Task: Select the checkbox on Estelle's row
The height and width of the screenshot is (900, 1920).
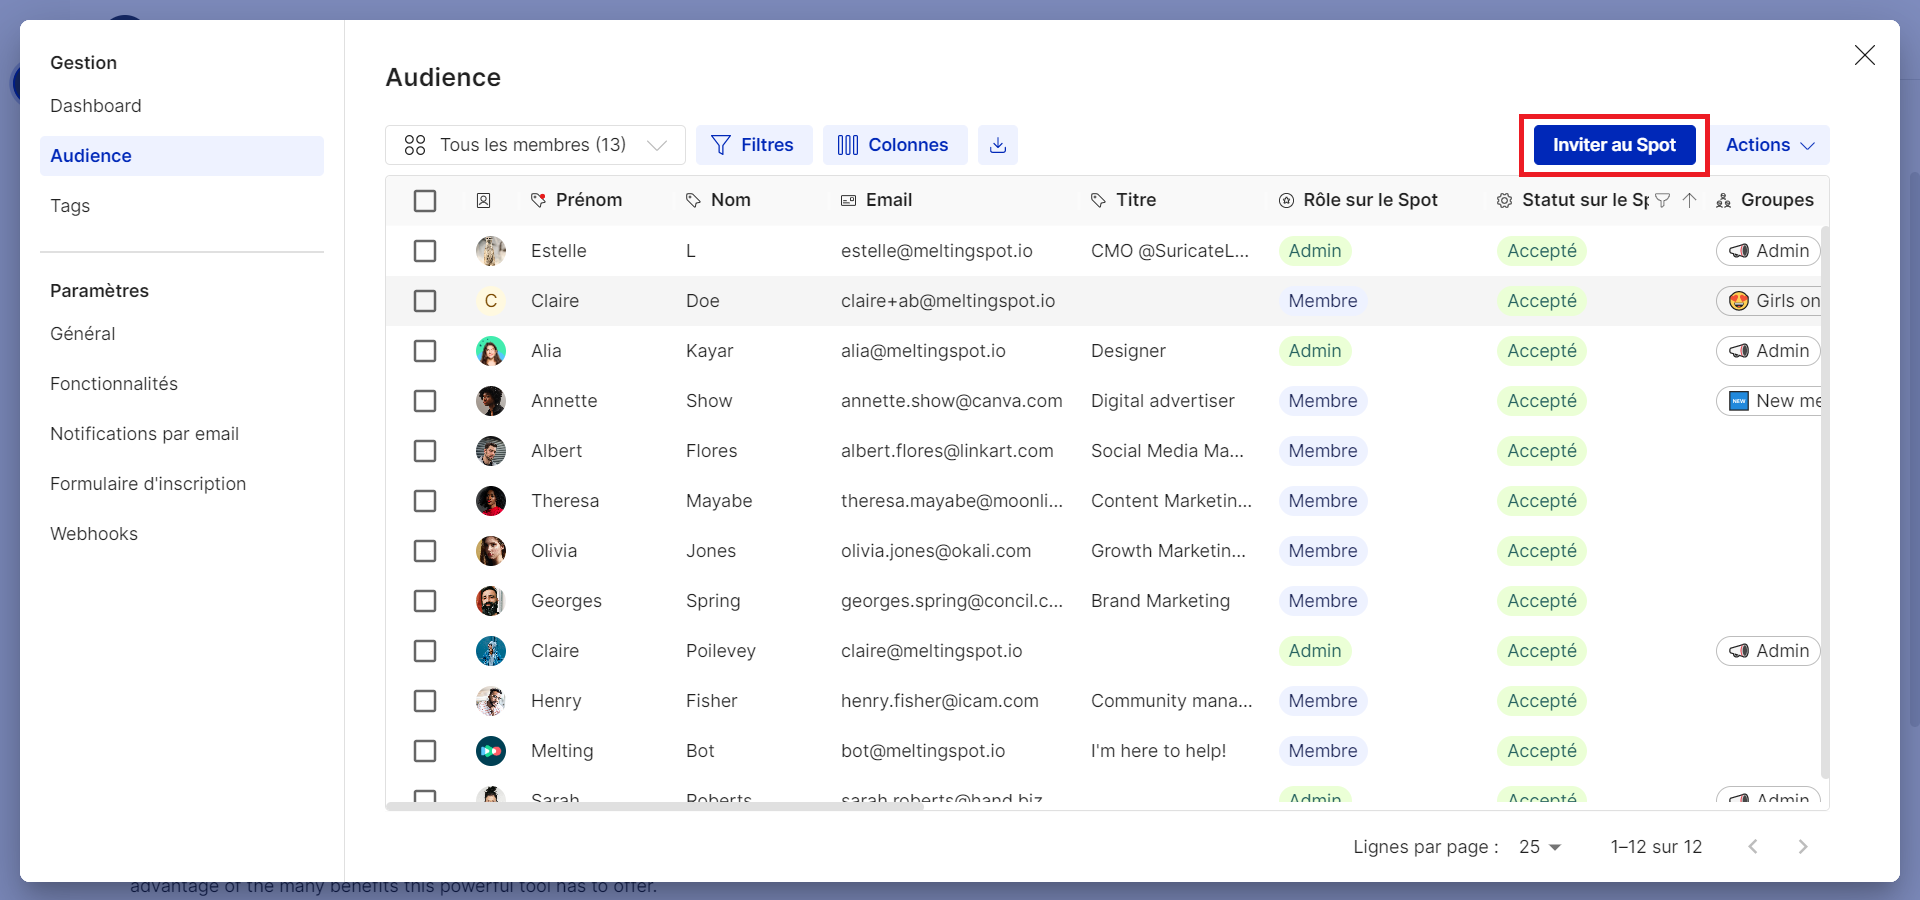Action: tap(425, 251)
